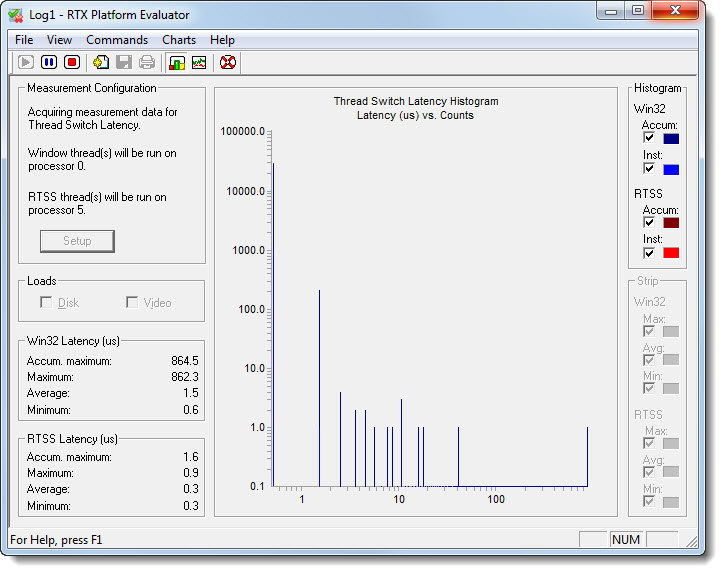724x574 pixels.
Task: Click the 'For Help, press F1' status text
Action: pyautogui.click(x=56, y=540)
